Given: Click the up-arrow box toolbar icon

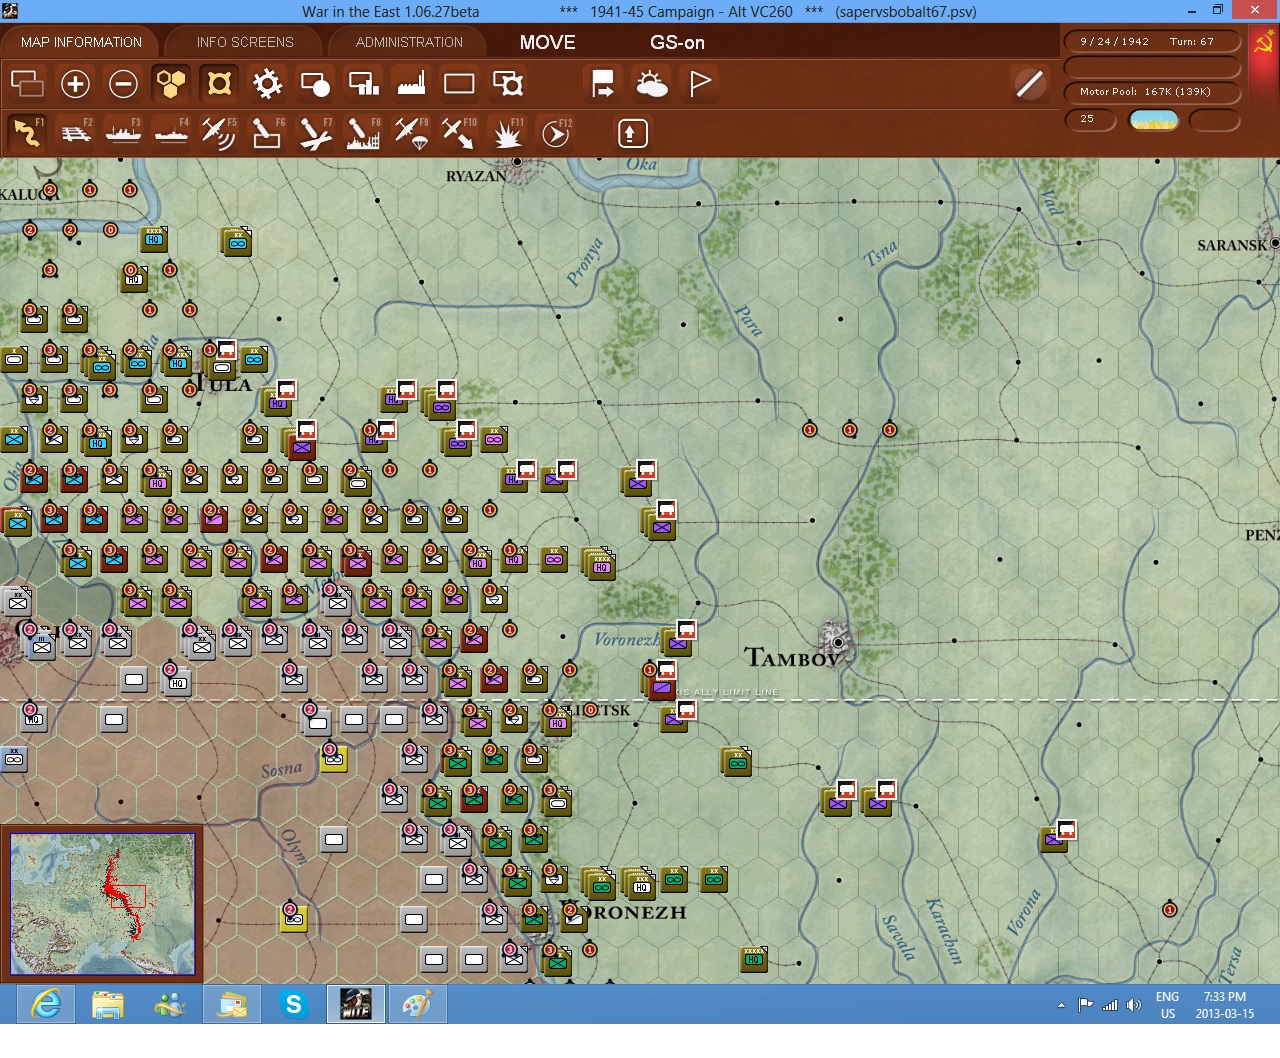Looking at the screenshot, I should coord(632,133).
